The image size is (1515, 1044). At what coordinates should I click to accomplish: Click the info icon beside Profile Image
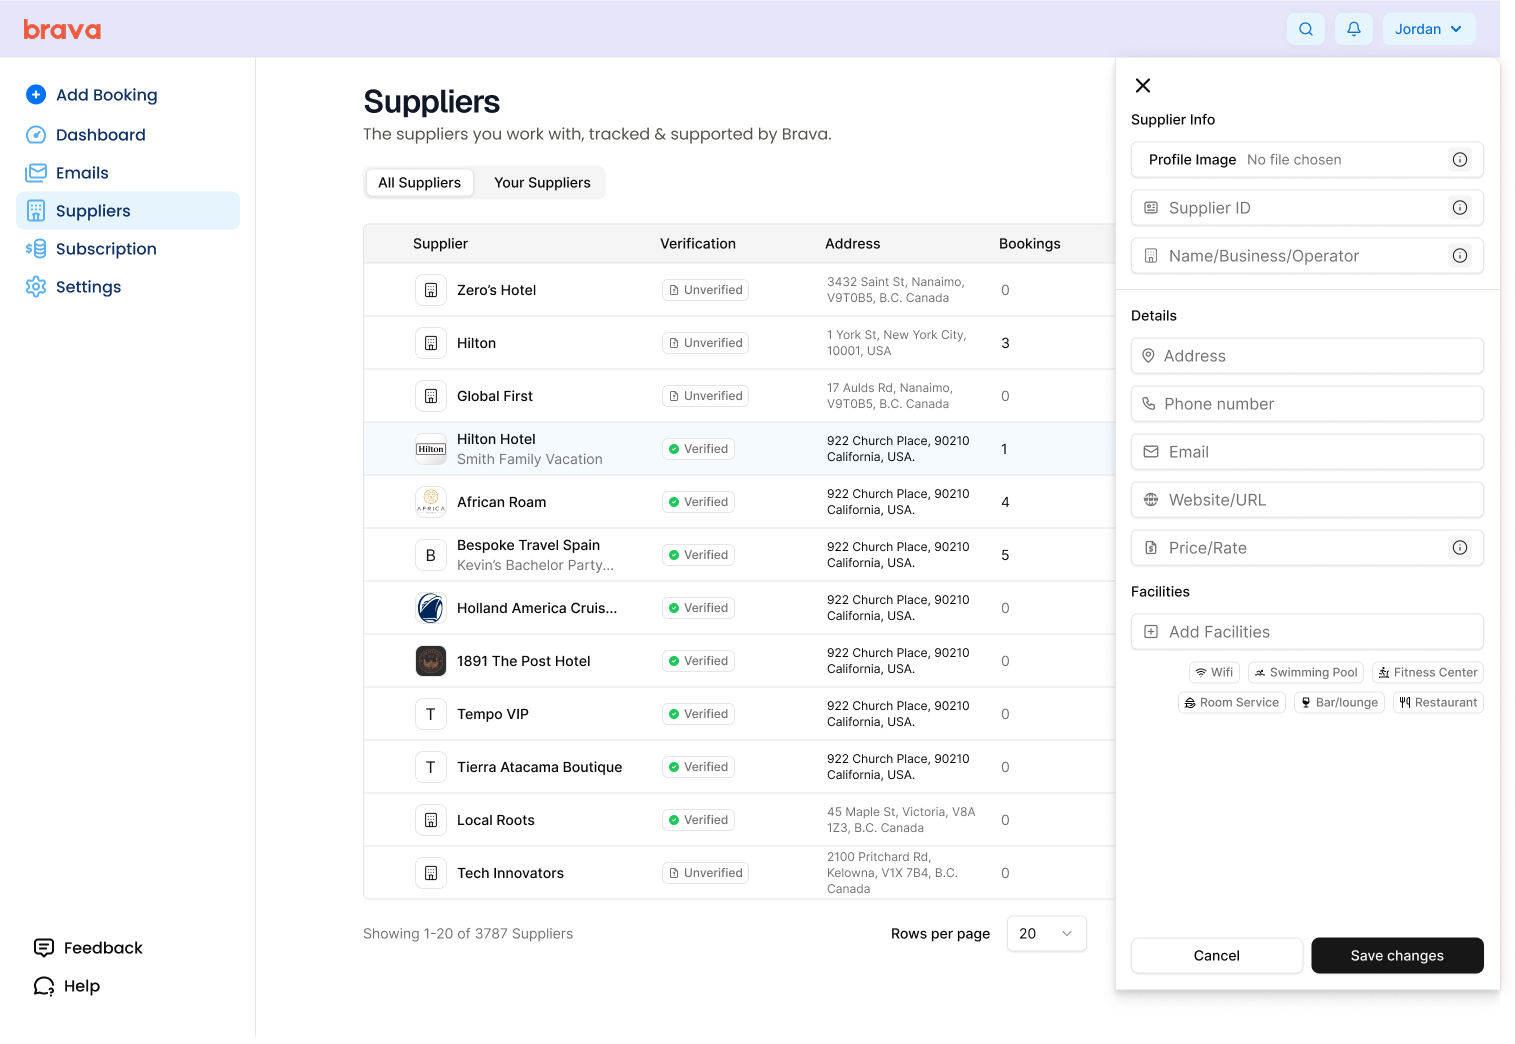click(1459, 160)
